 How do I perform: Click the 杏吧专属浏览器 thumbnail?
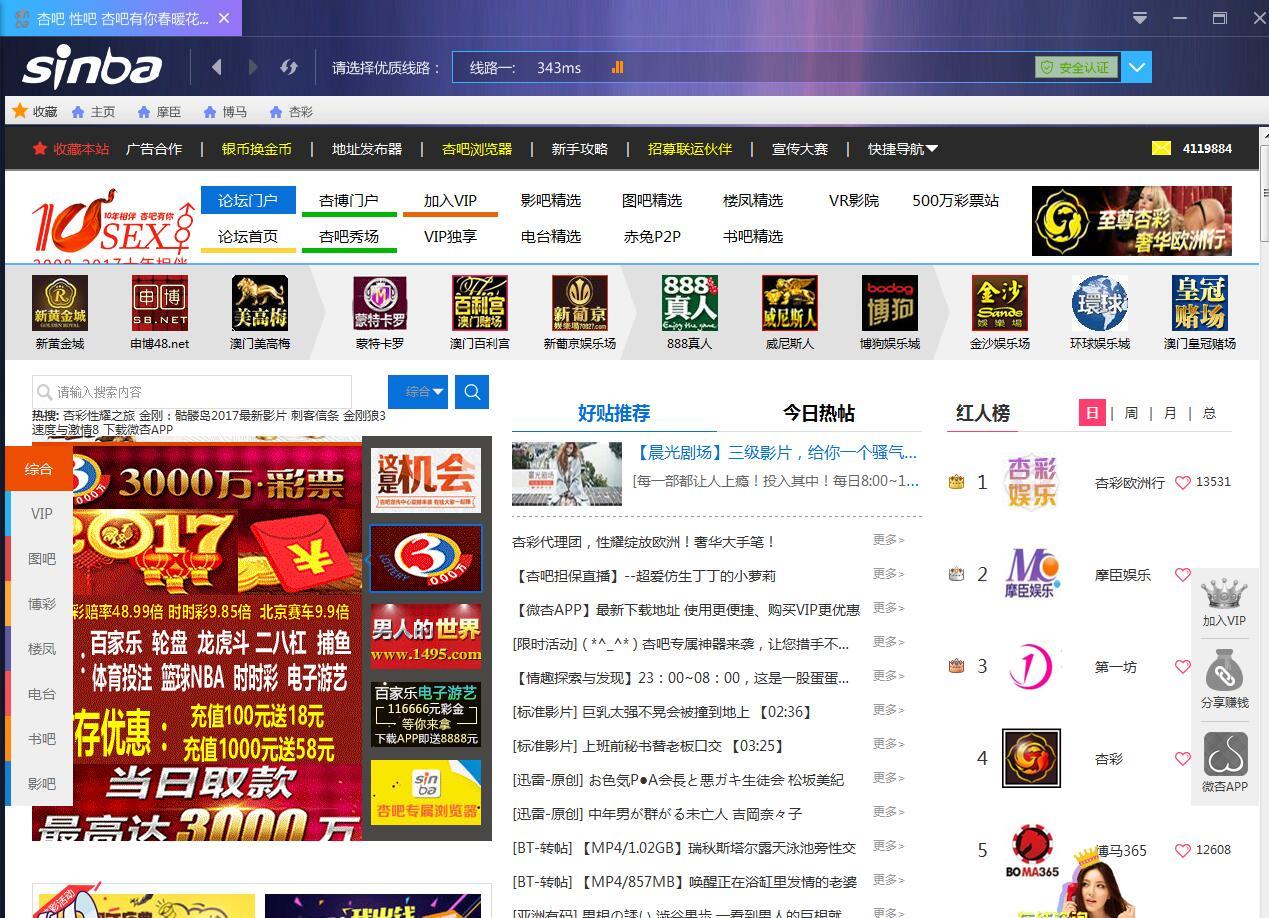tap(426, 792)
